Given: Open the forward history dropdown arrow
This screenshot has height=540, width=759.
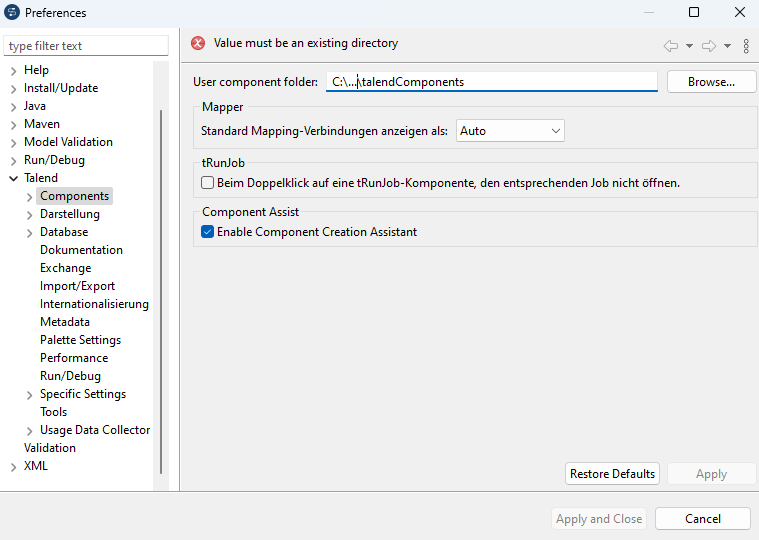Looking at the screenshot, I should coord(728,46).
